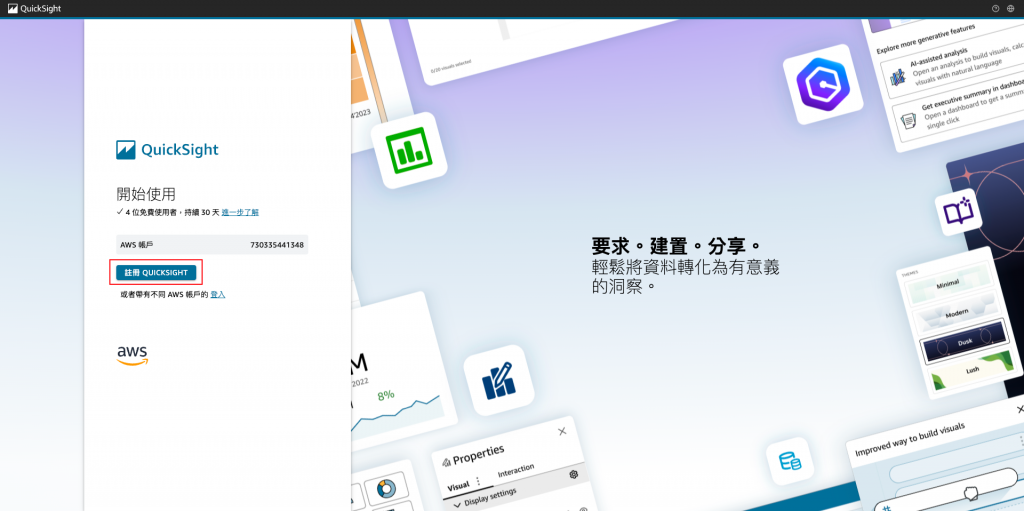Image resolution: width=1024 pixels, height=511 pixels.
Task: Click the 註冊 QUICKSIGHT button
Action: (156, 272)
